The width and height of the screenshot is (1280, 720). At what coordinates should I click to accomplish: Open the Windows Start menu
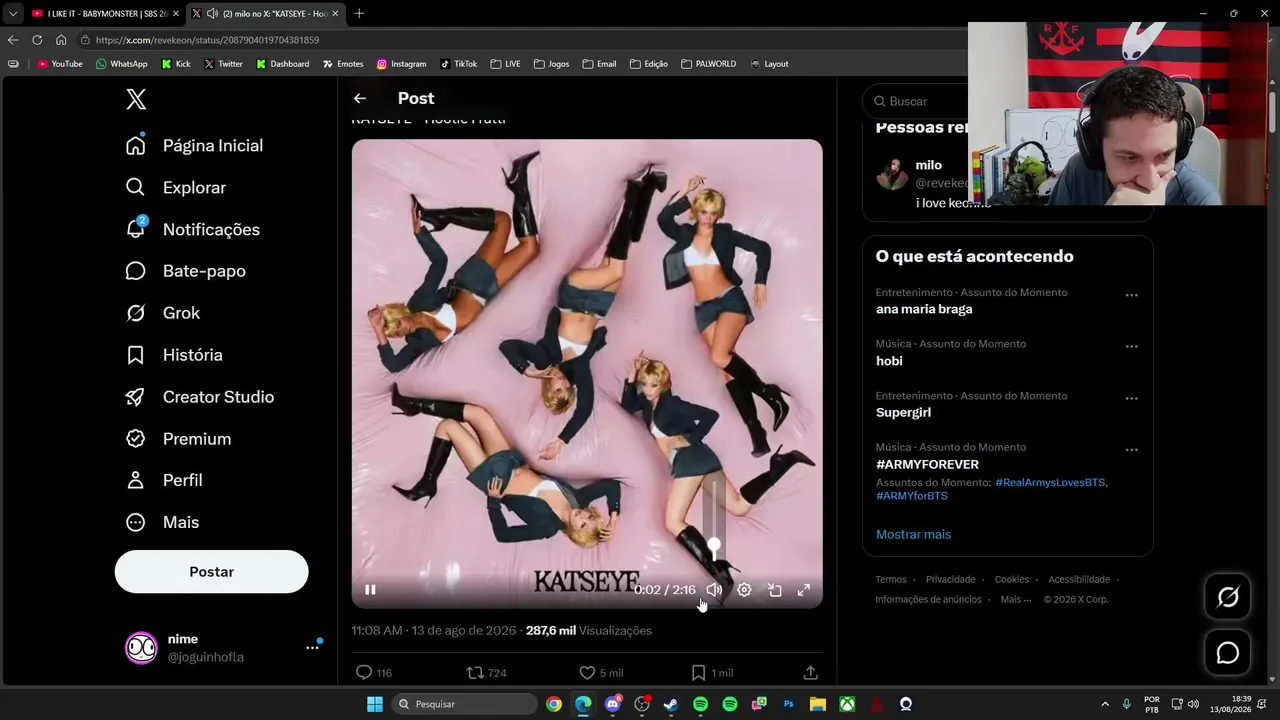pyautogui.click(x=375, y=704)
